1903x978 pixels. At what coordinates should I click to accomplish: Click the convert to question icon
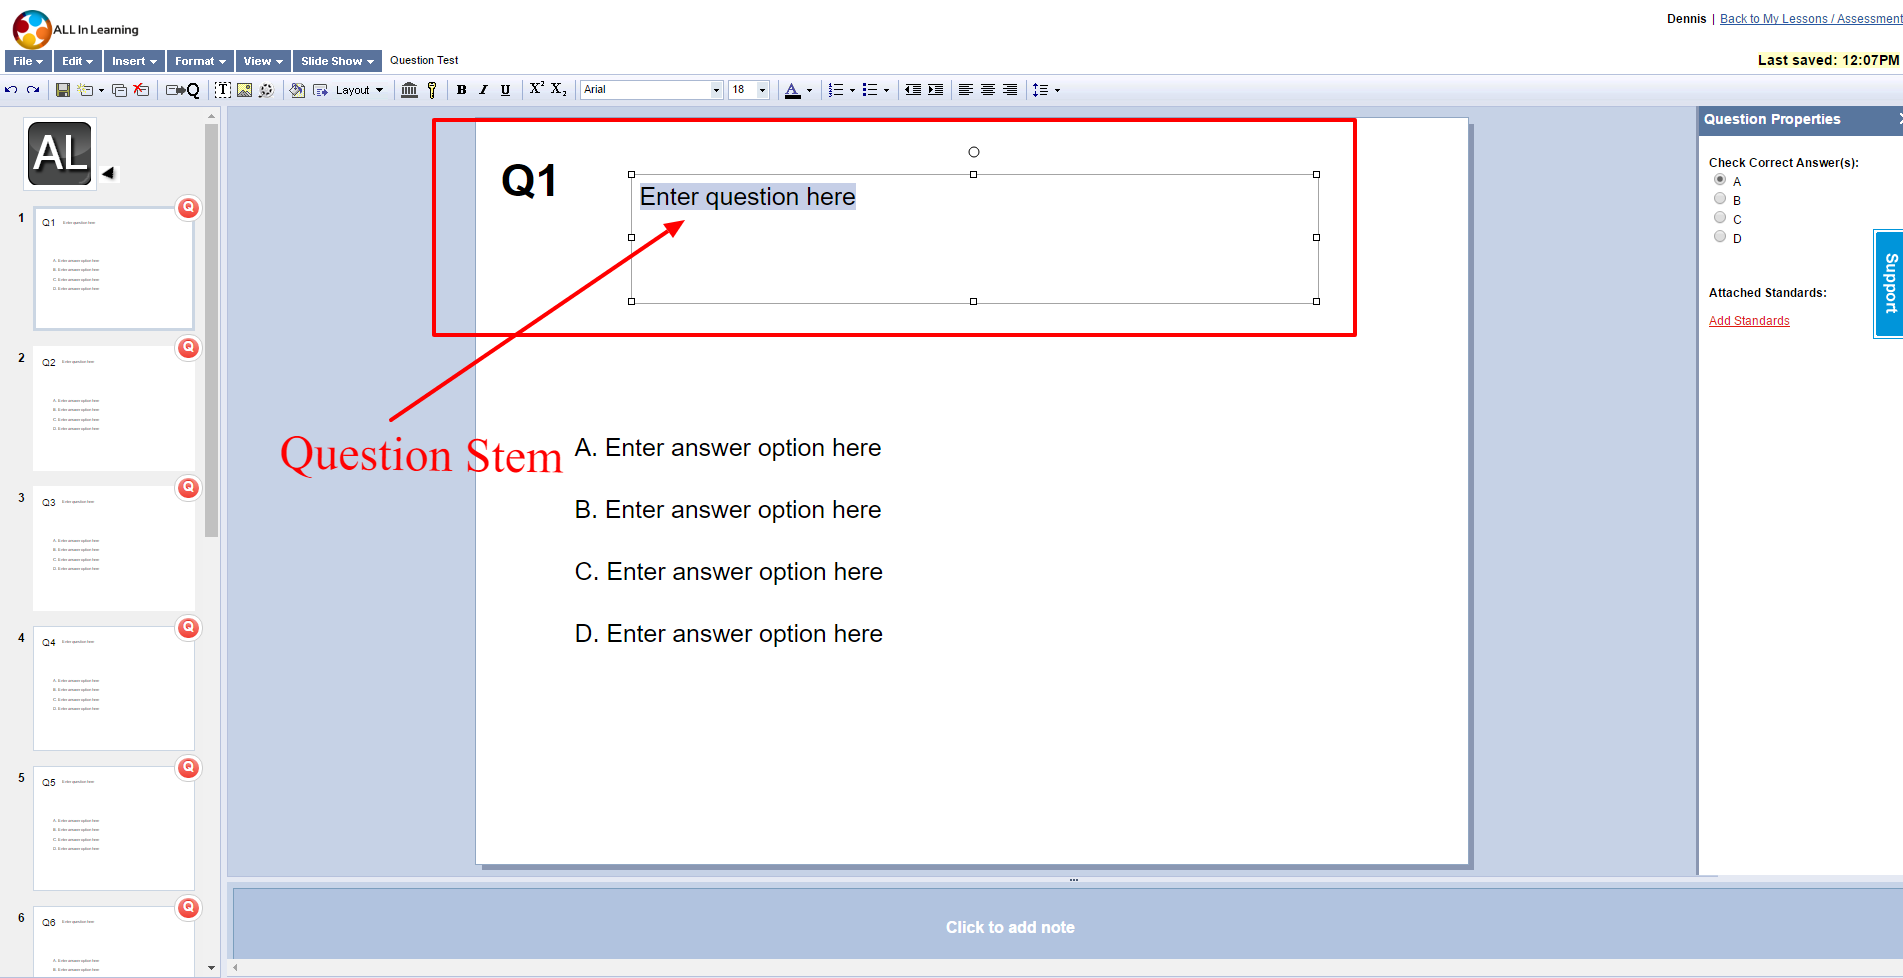coord(182,90)
